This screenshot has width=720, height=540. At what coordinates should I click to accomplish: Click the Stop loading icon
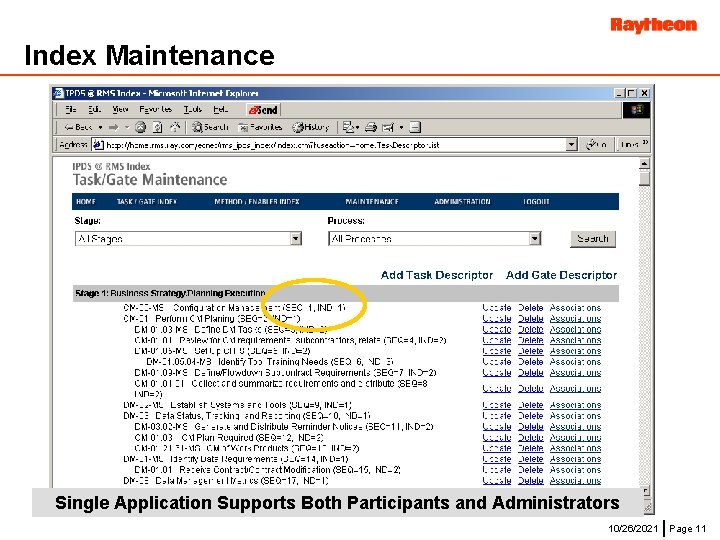pos(141,127)
